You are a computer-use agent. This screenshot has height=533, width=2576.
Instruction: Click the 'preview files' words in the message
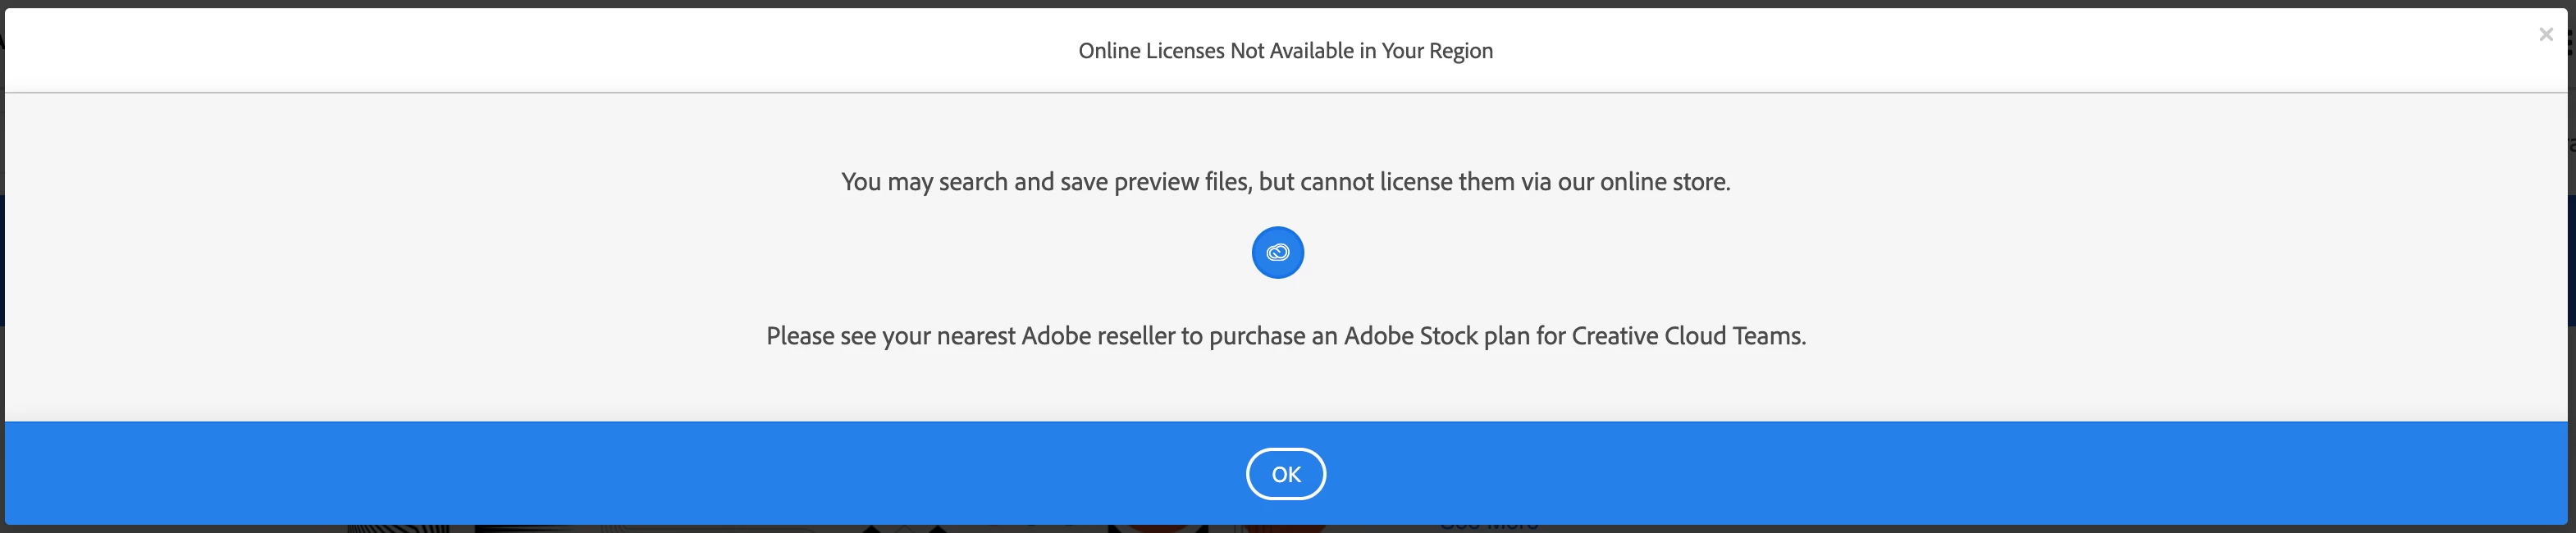click(x=1181, y=182)
